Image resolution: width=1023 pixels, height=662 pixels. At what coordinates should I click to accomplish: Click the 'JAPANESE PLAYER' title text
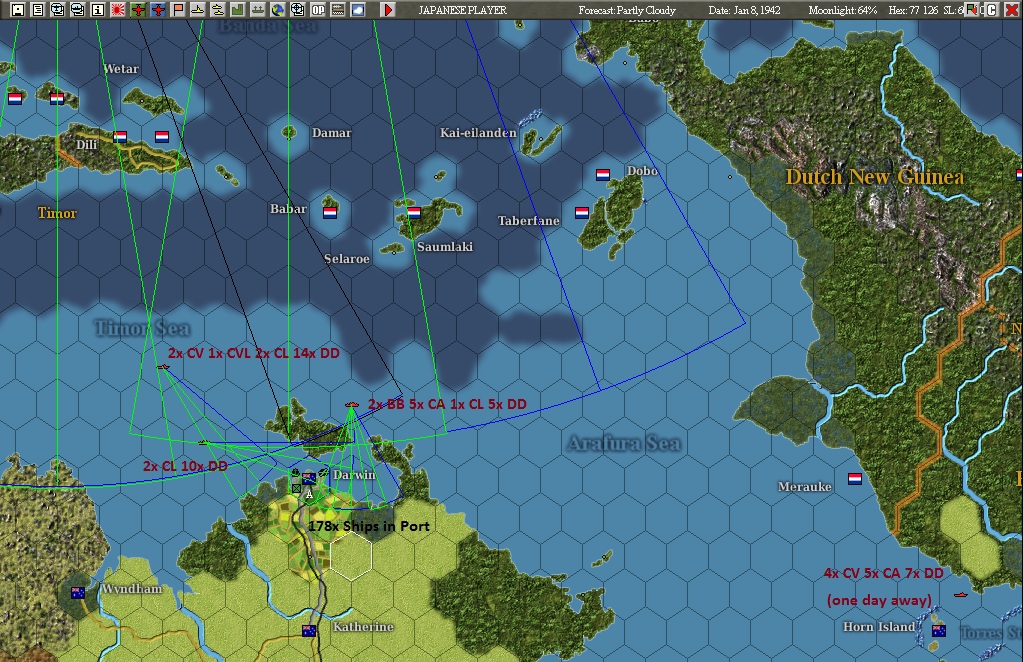(x=463, y=10)
